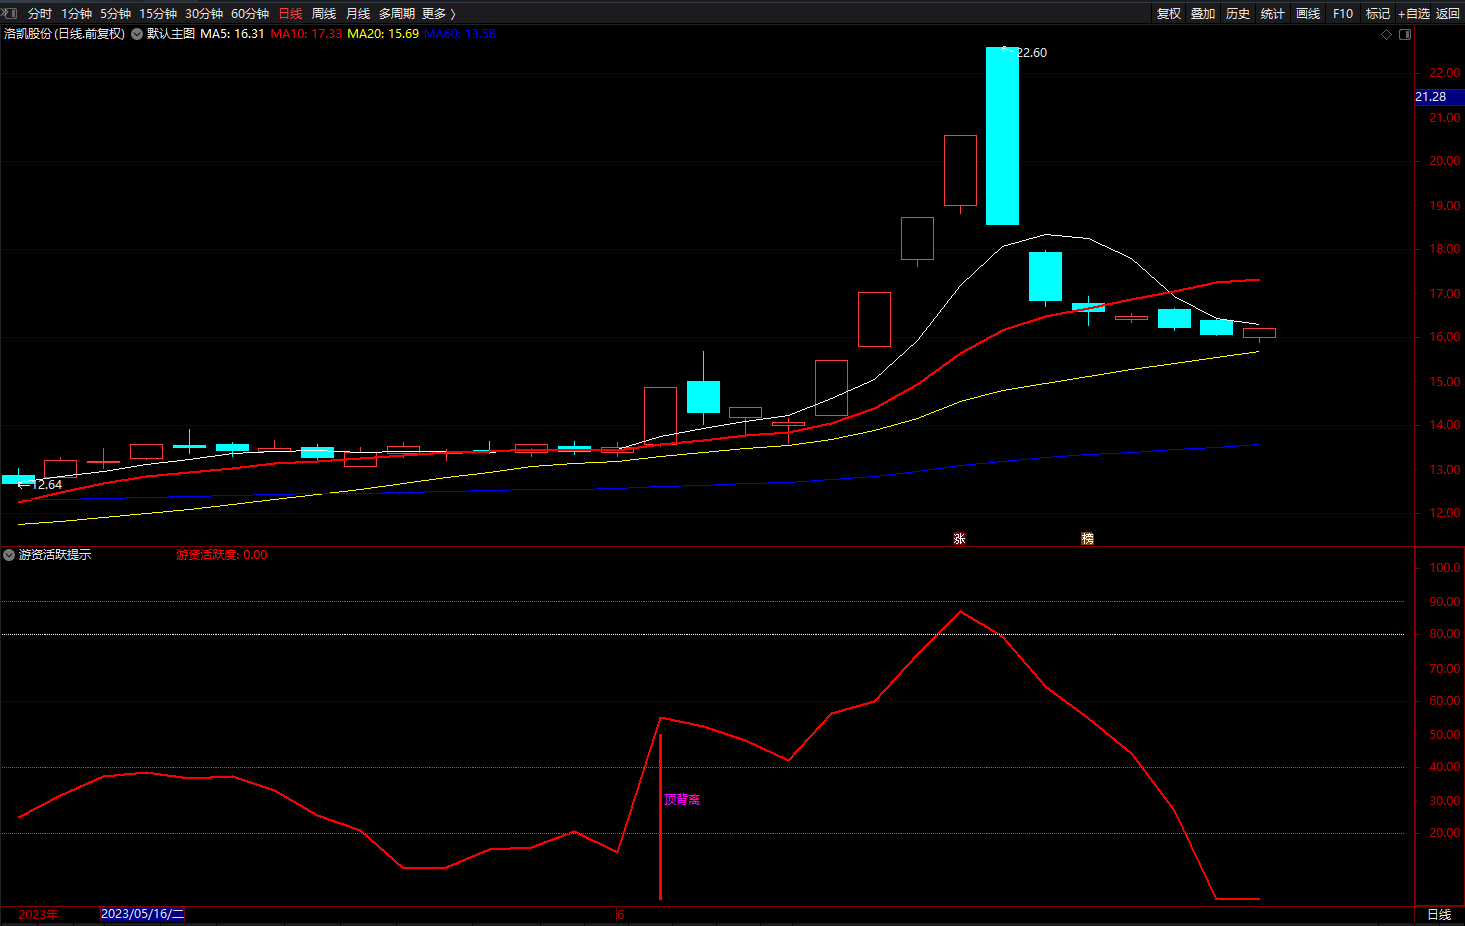The height and width of the screenshot is (926, 1465).
Task: Select the 周线 weekly period tab
Action: pos(324,13)
